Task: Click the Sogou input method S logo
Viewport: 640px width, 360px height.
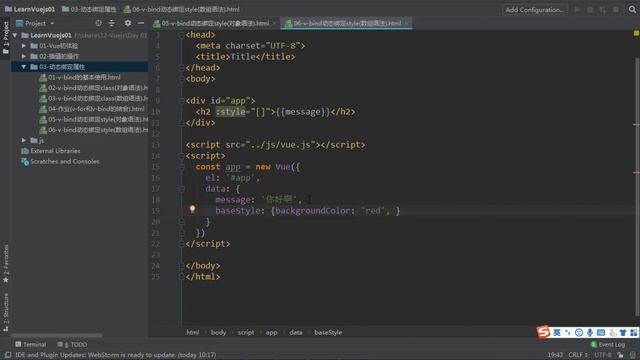Action: click(x=543, y=332)
